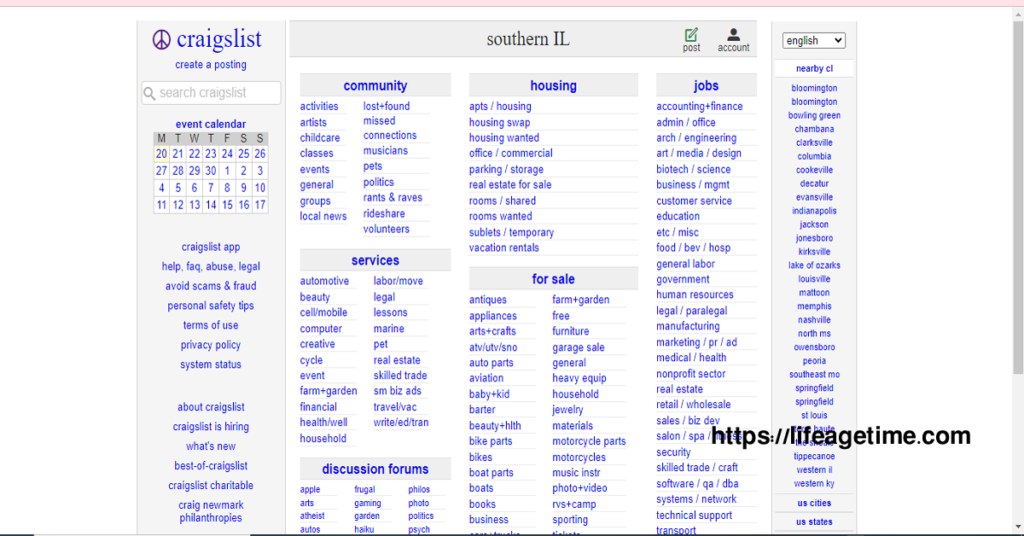Viewport: 1024px width, 536px height.
Task: Go to nearby lake of ozarks site
Action: pyautogui.click(x=814, y=266)
